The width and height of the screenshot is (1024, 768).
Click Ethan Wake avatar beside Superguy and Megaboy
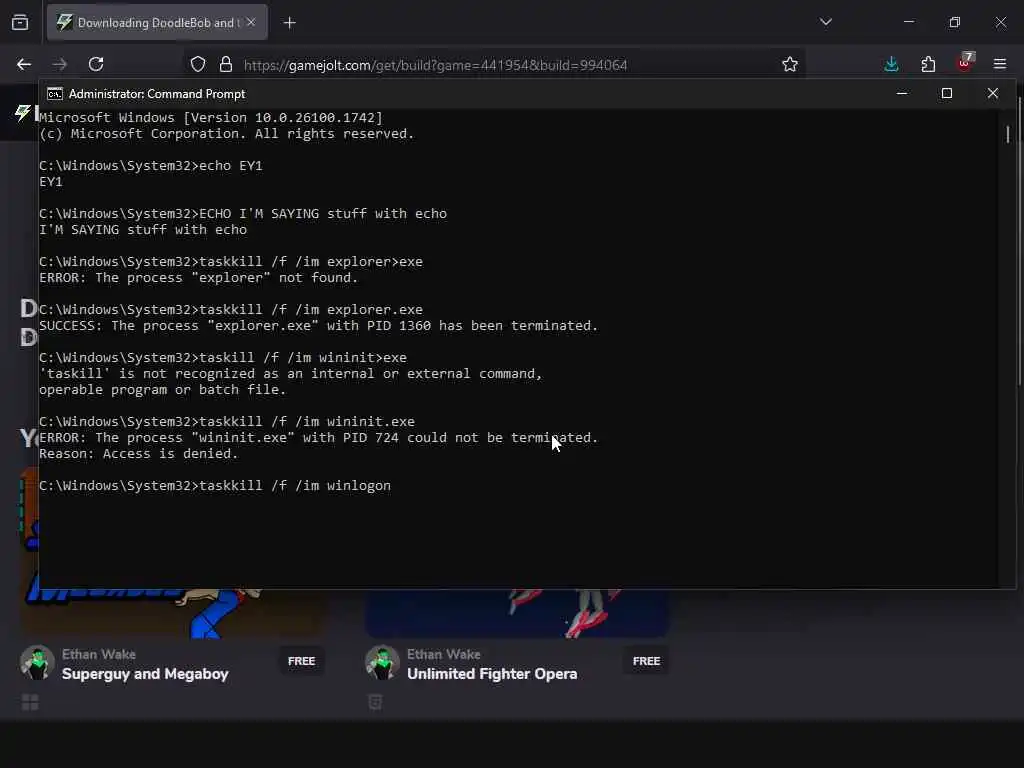coord(37,662)
